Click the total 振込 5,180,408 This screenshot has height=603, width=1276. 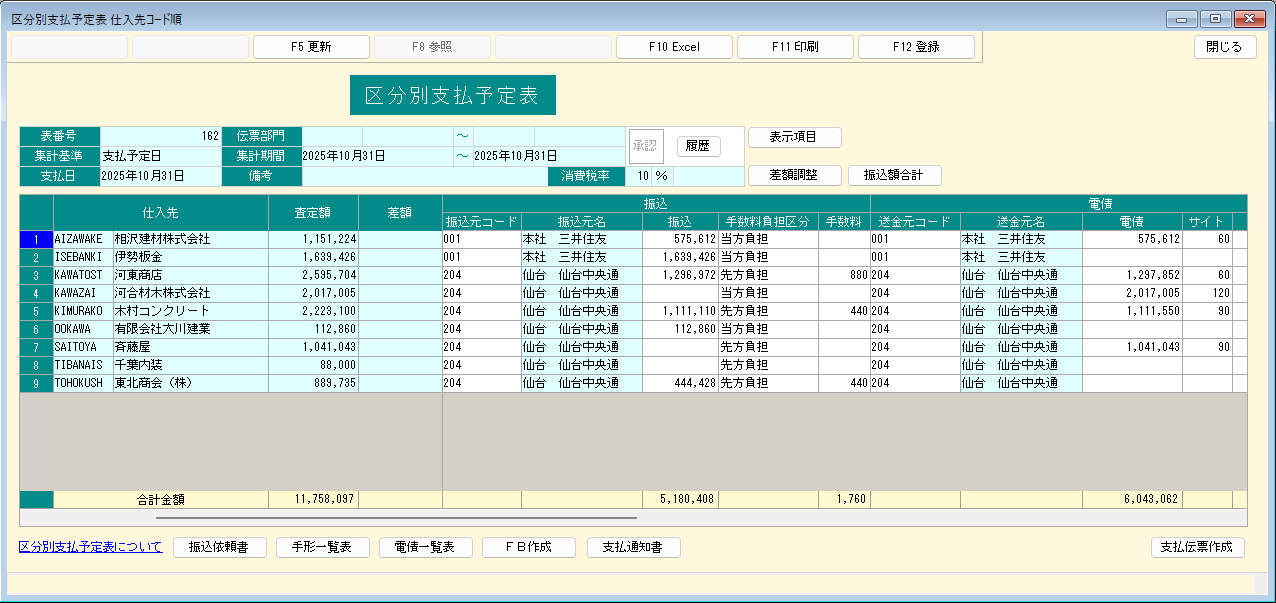680,499
